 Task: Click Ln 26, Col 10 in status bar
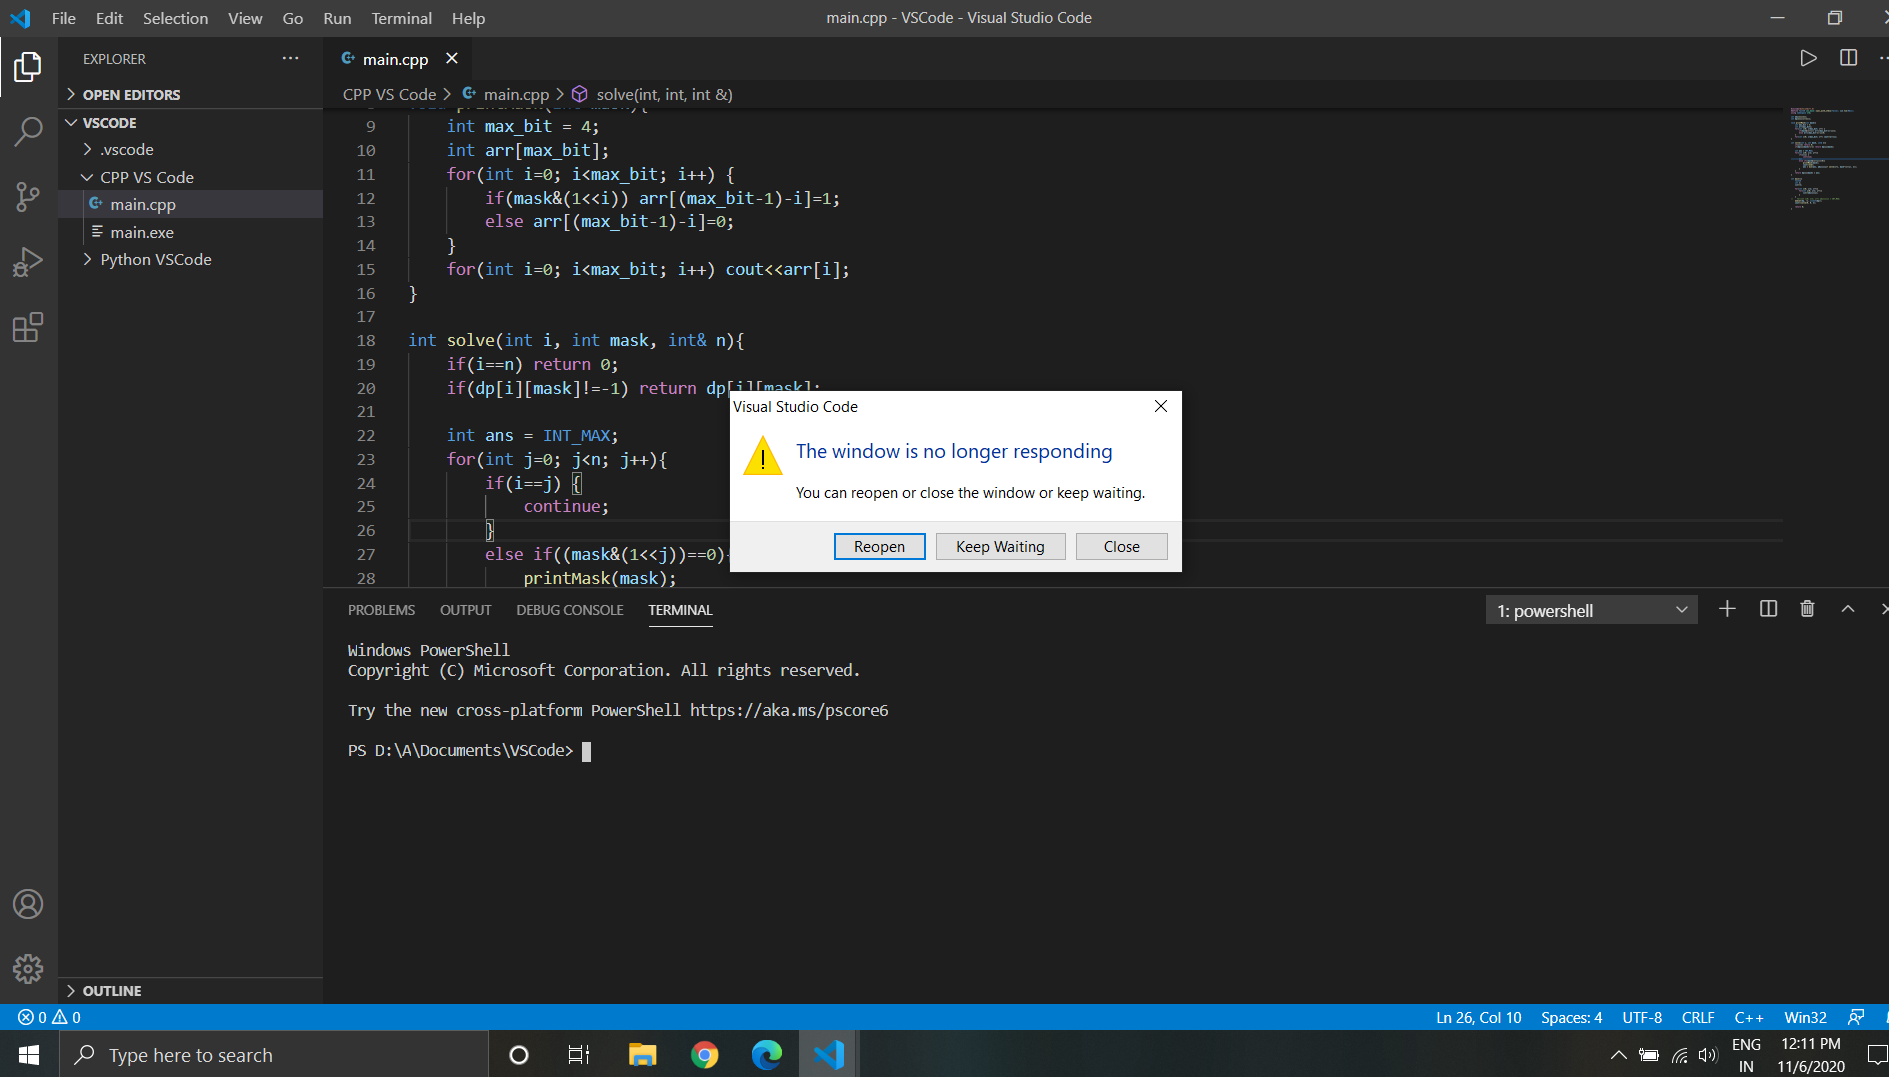(x=1478, y=1017)
